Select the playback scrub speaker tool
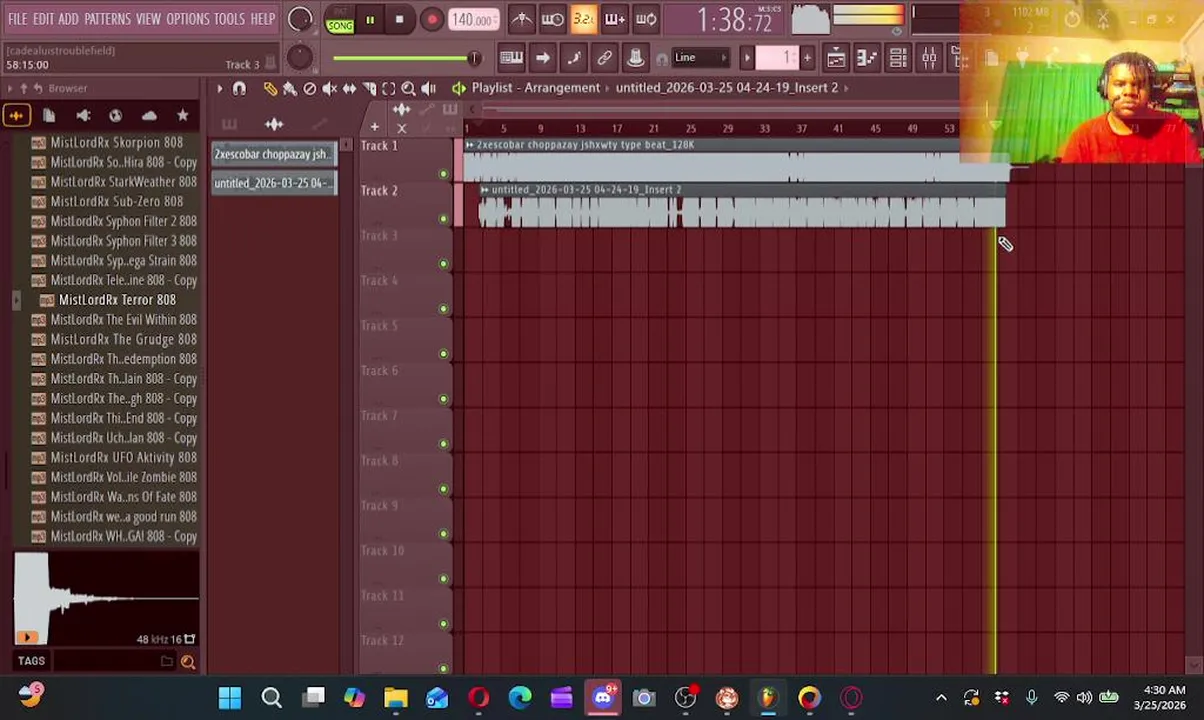Viewport: 1204px width, 720px height. 428,89
